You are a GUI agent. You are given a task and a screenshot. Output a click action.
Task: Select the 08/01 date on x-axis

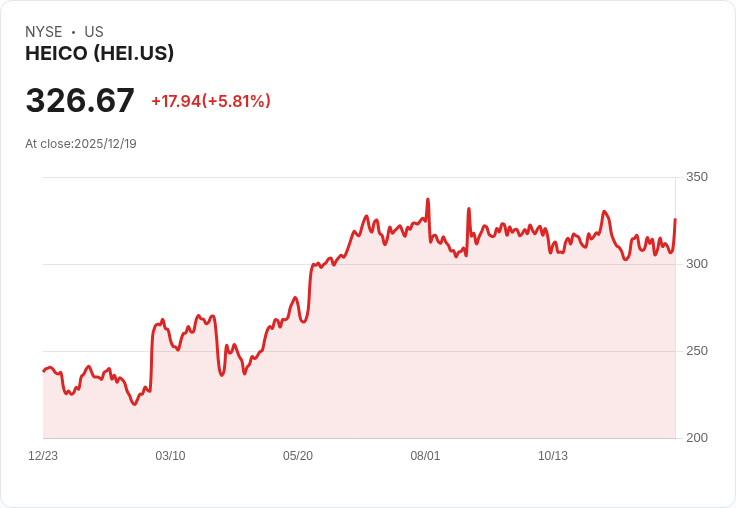tap(425, 456)
